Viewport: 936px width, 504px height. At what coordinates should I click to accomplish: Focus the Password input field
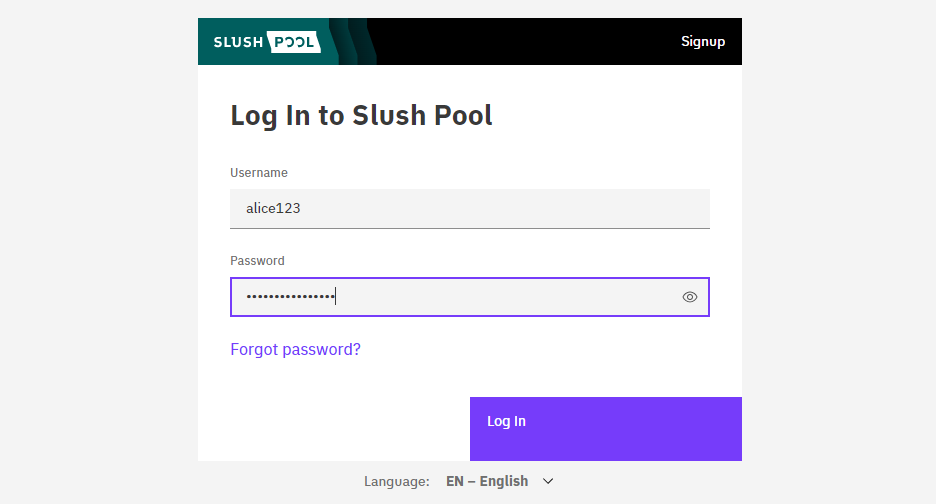click(x=470, y=297)
